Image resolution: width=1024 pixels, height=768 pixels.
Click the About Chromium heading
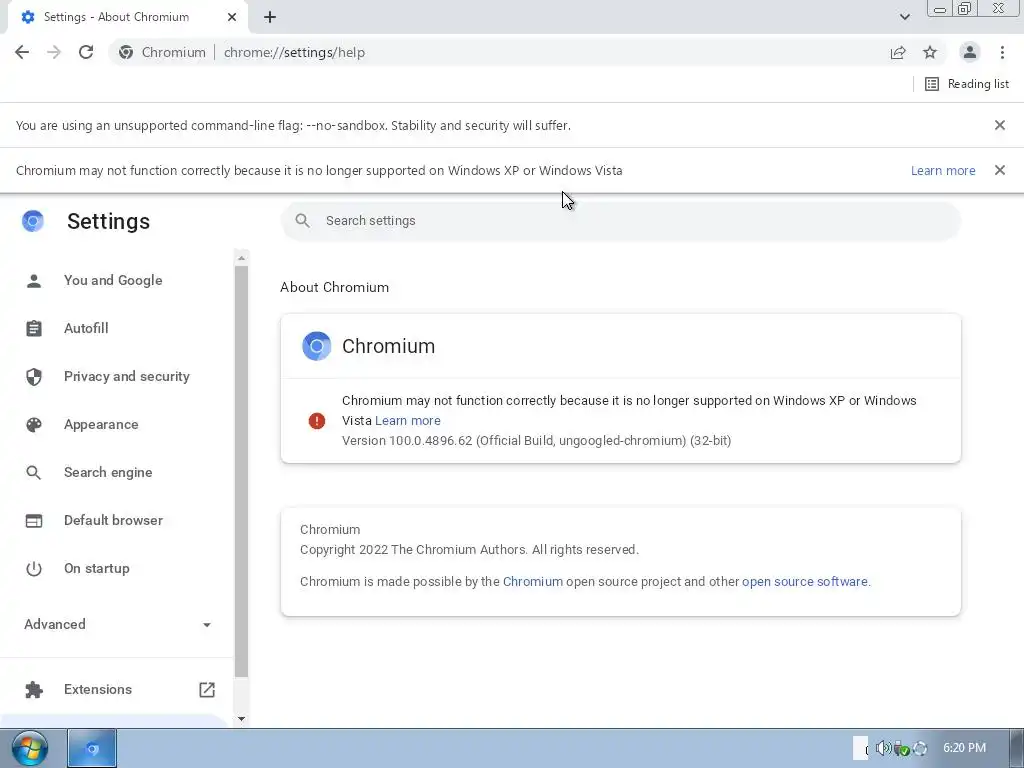coord(334,287)
